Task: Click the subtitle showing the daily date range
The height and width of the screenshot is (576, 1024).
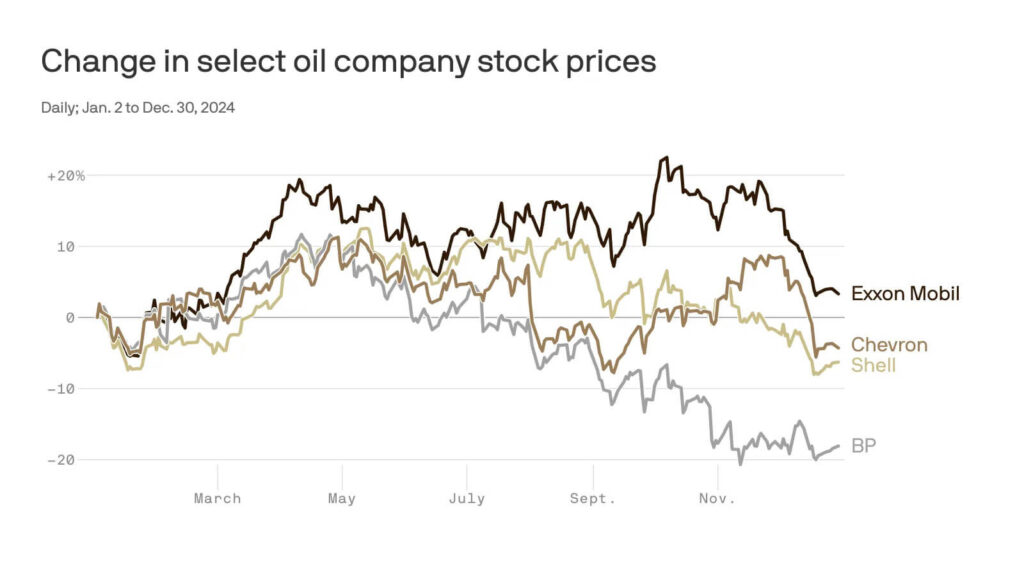Action: click(138, 108)
